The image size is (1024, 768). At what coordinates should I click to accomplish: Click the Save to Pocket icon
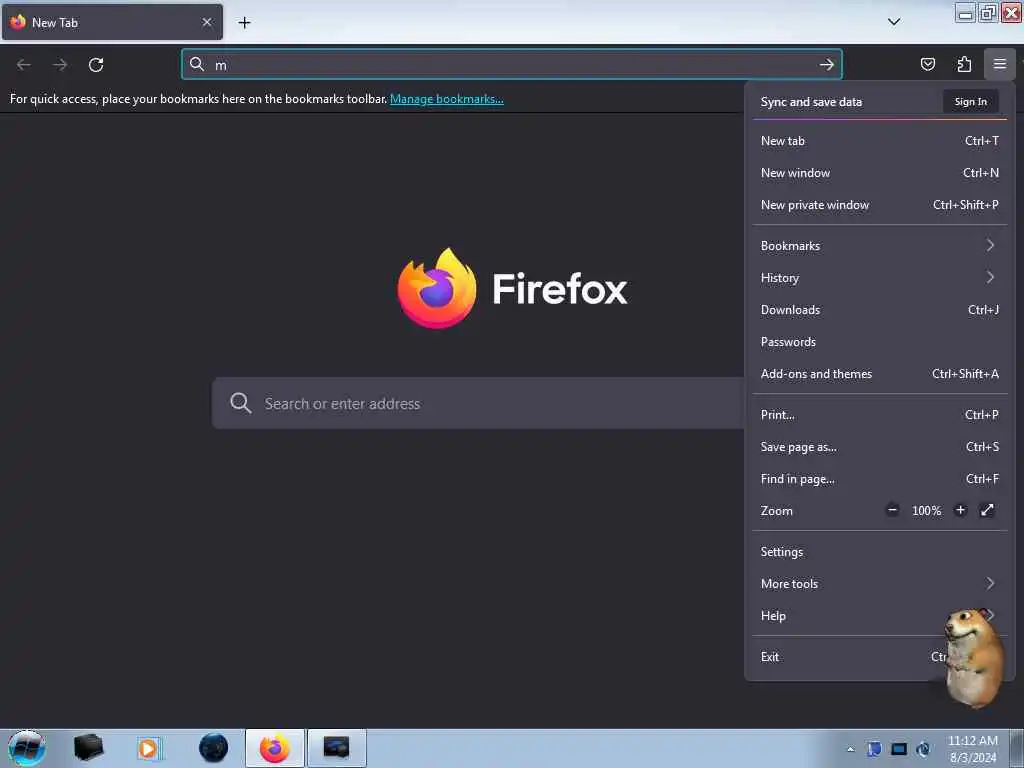927,64
